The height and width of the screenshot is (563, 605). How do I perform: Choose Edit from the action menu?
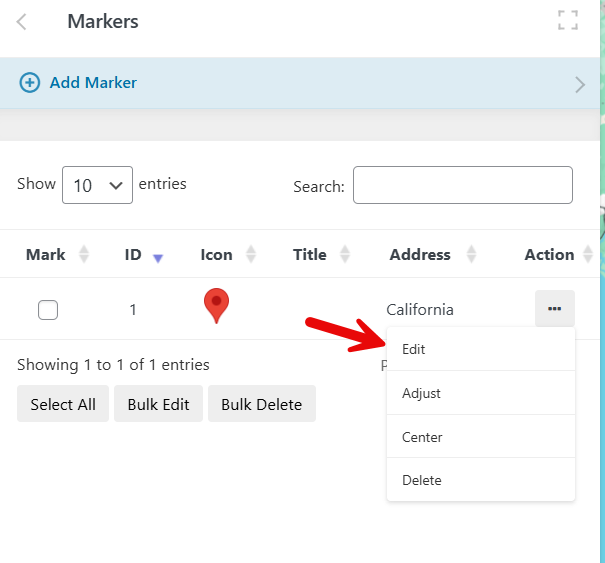click(414, 350)
